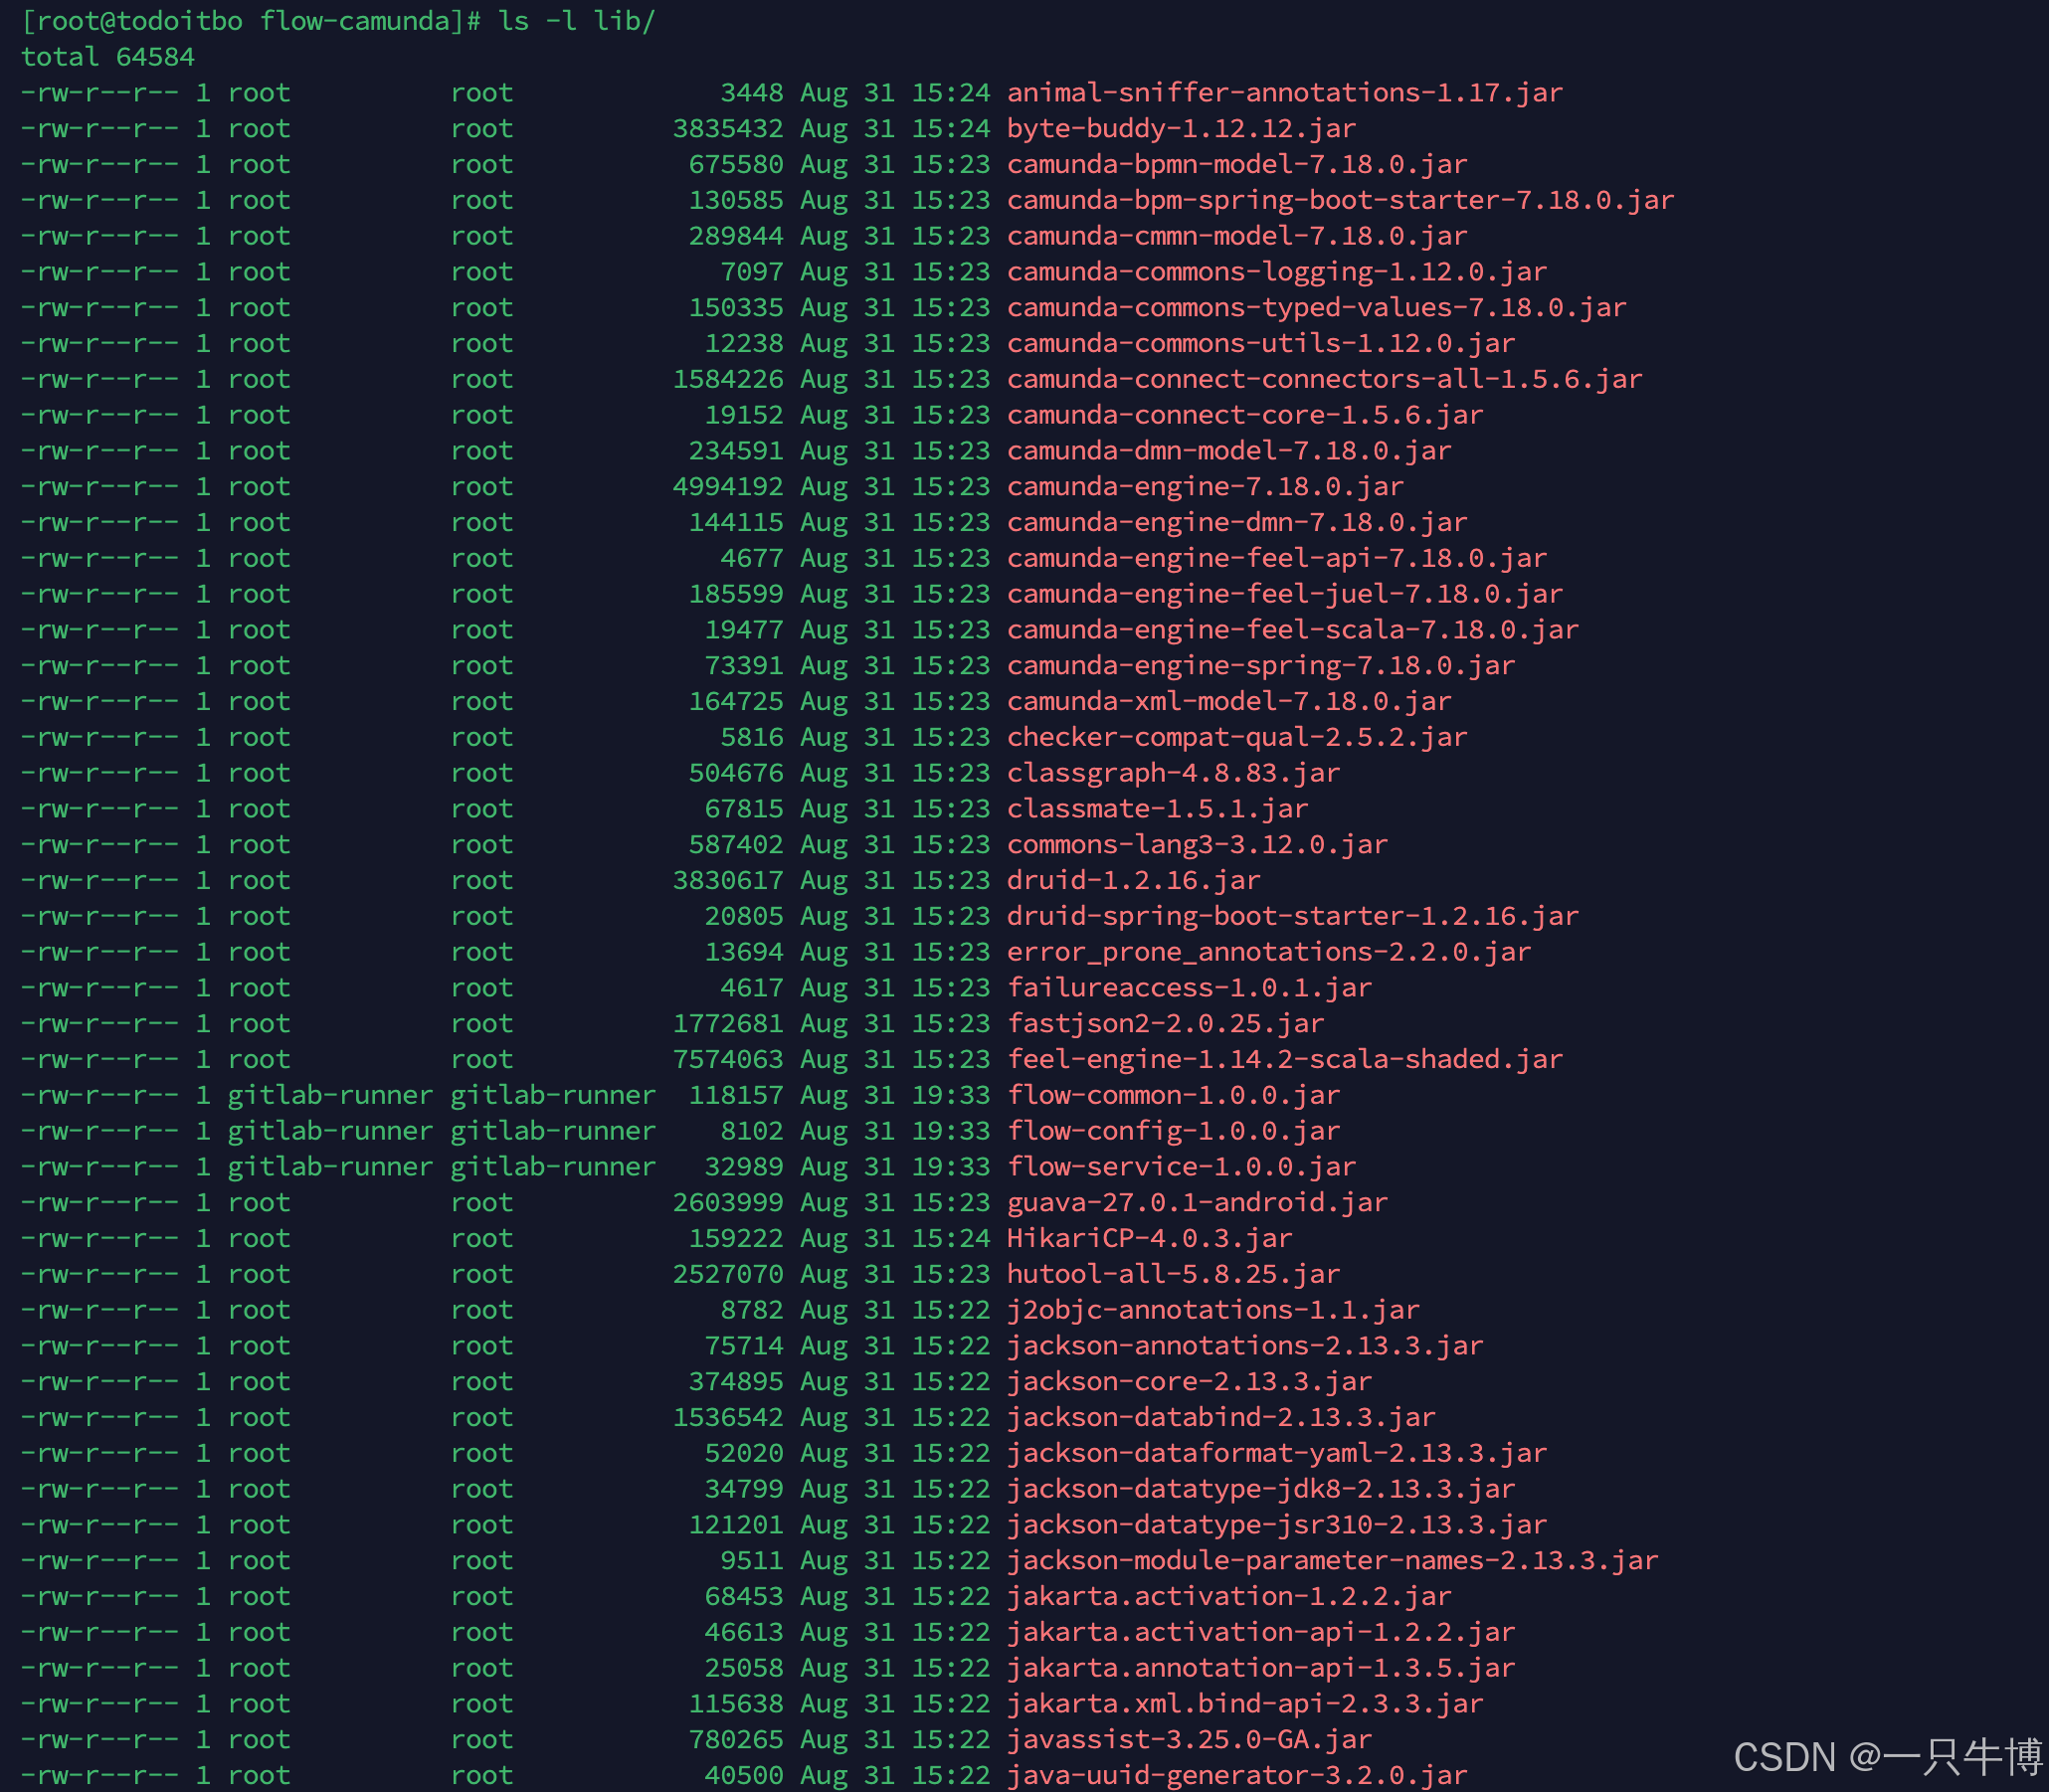Click the animal-sniffer-annotations-1.17.jar filename

coord(1284,93)
